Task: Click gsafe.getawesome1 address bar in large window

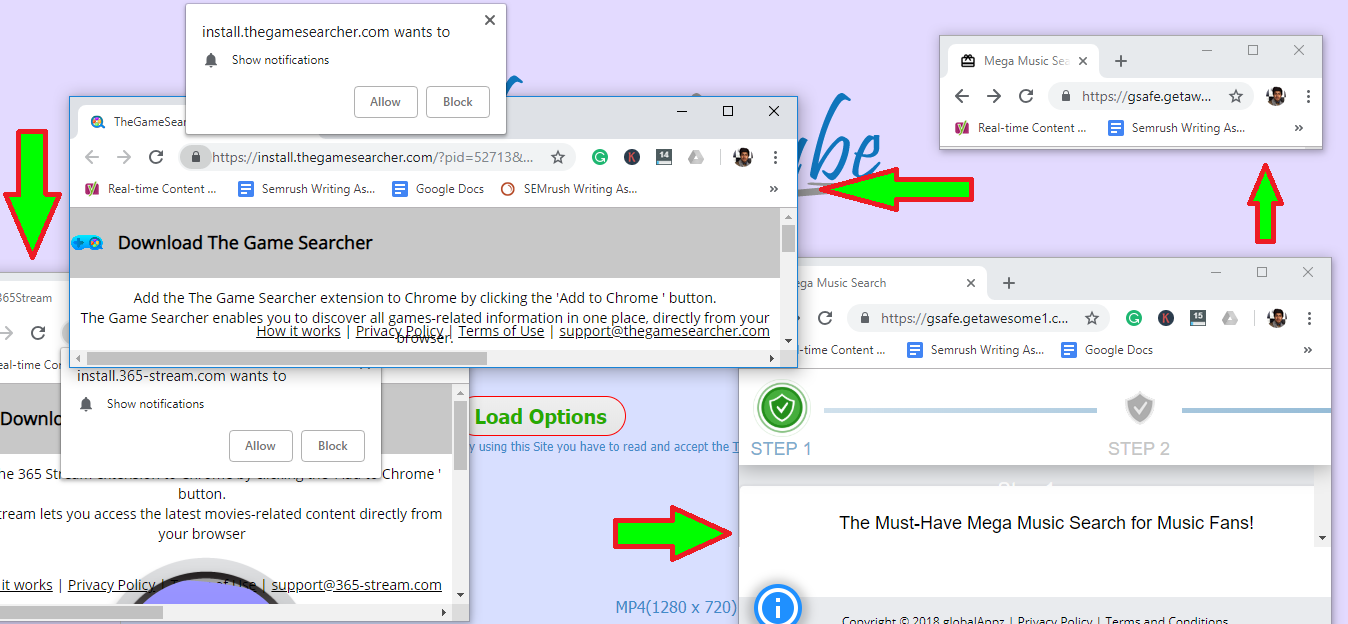Action: tap(978, 318)
